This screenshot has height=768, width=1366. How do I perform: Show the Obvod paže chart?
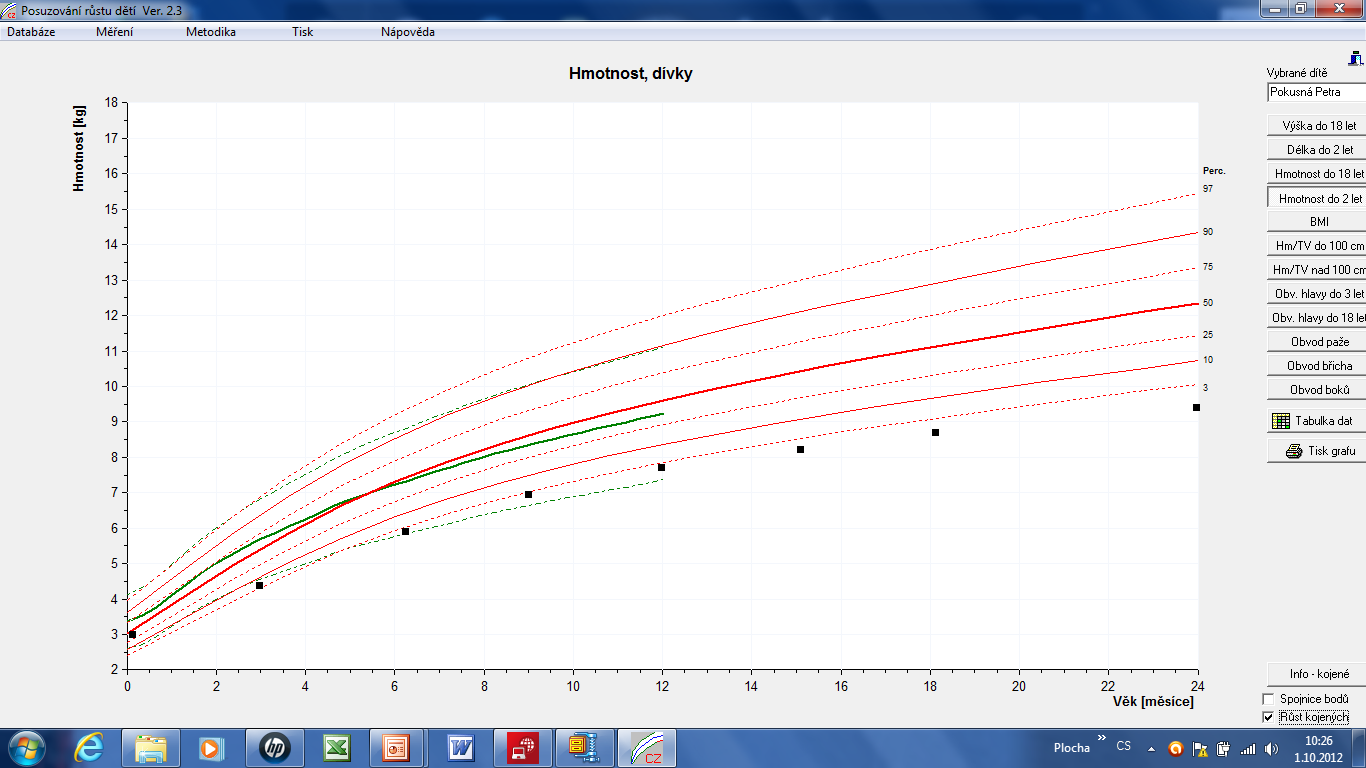tap(1316, 342)
